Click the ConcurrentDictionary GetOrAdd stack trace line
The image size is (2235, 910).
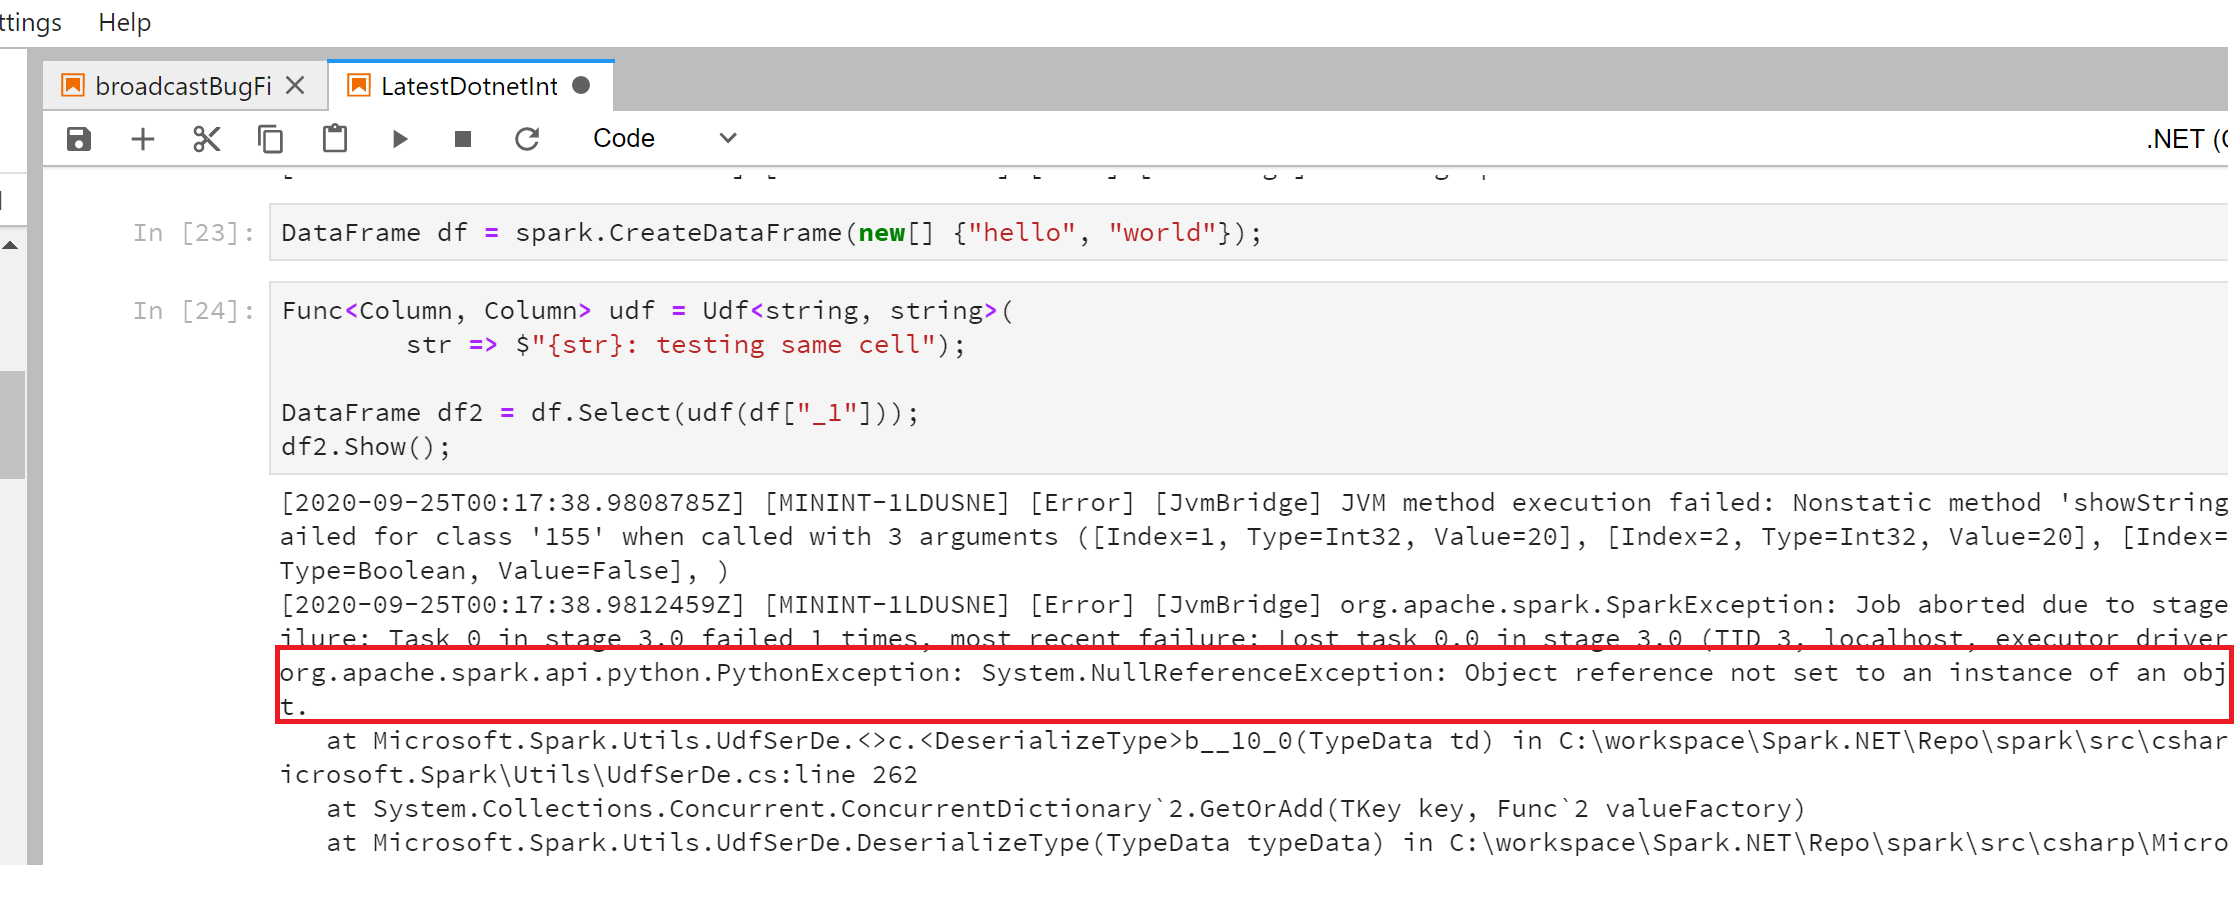coord(1066,809)
